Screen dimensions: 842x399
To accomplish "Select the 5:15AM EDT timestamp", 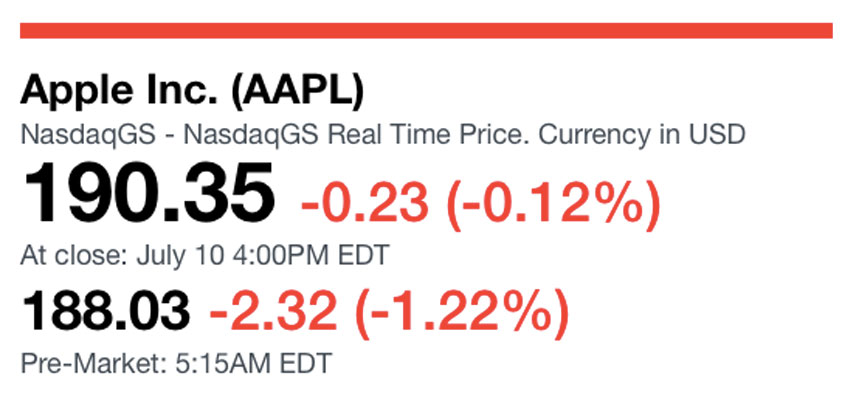I will pos(252,364).
